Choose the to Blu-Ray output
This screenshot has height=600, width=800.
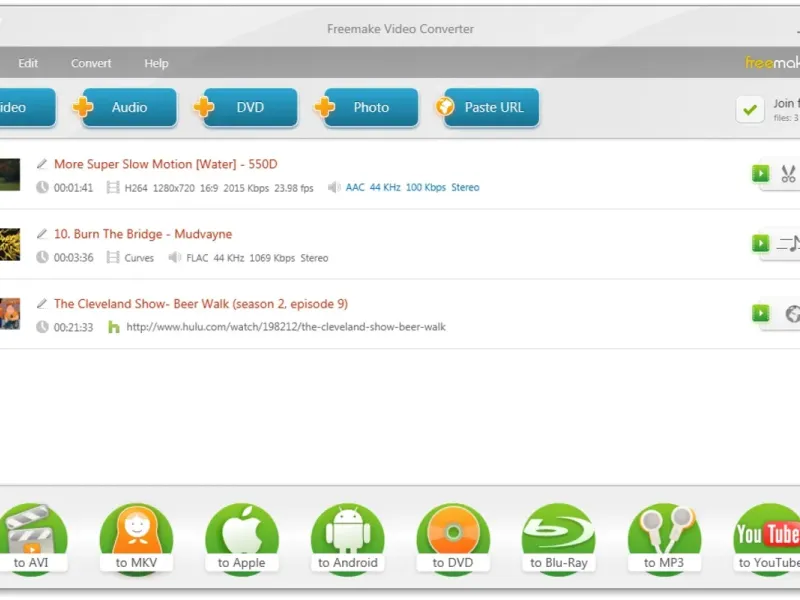(x=559, y=540)
